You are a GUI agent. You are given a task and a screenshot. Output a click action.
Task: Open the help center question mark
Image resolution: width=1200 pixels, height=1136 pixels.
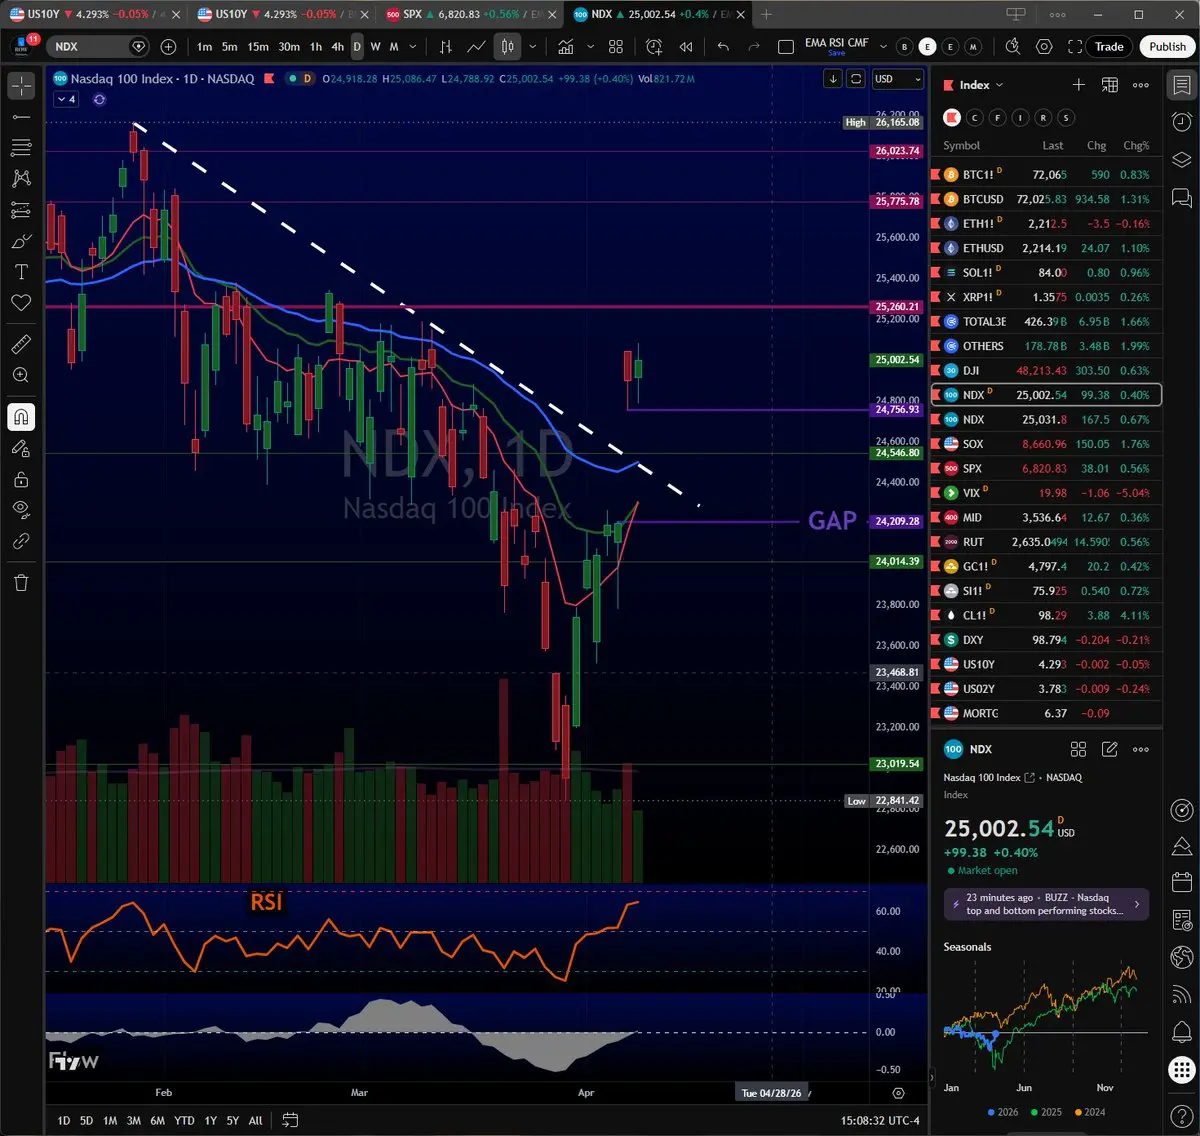(x=1181, y=1114)
